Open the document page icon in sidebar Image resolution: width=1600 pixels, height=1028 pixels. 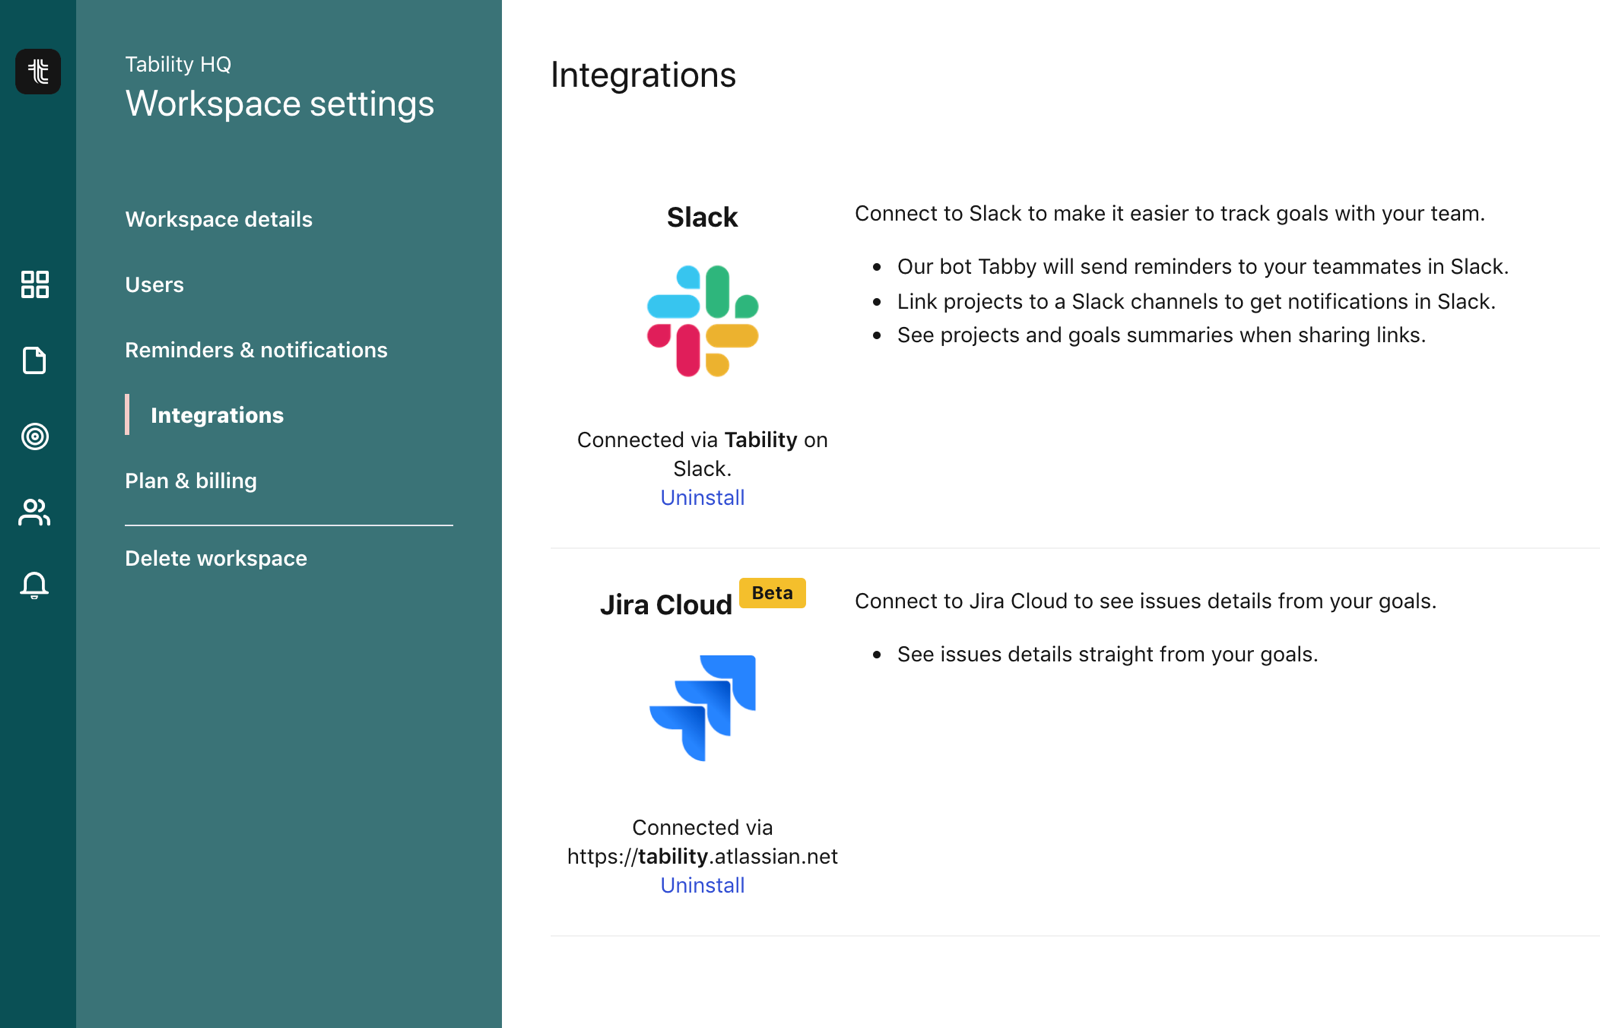tap(35, 360)
